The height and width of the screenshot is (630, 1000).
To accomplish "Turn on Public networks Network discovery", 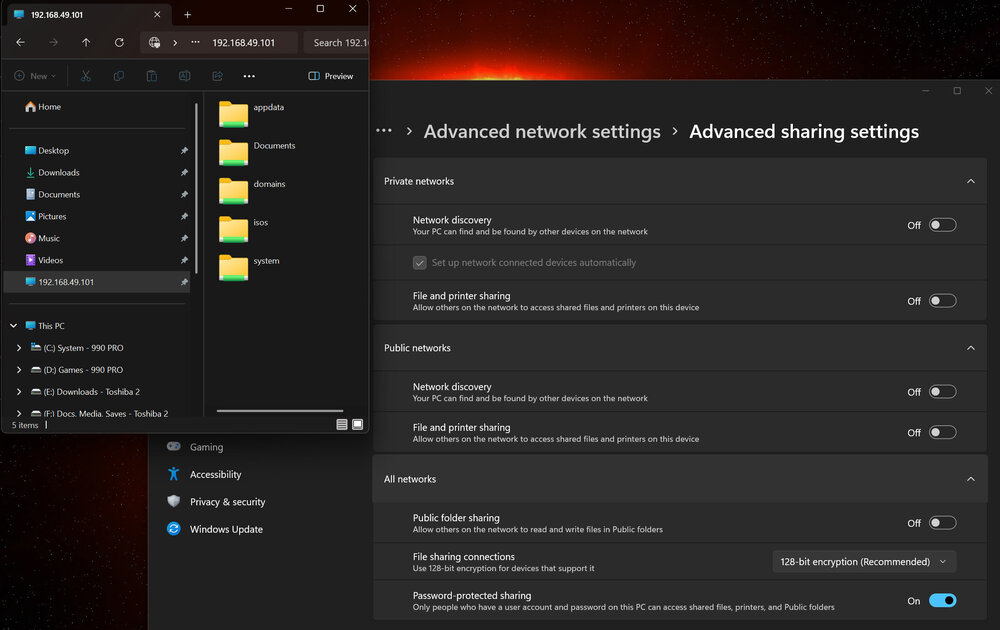I will point(943,392).
